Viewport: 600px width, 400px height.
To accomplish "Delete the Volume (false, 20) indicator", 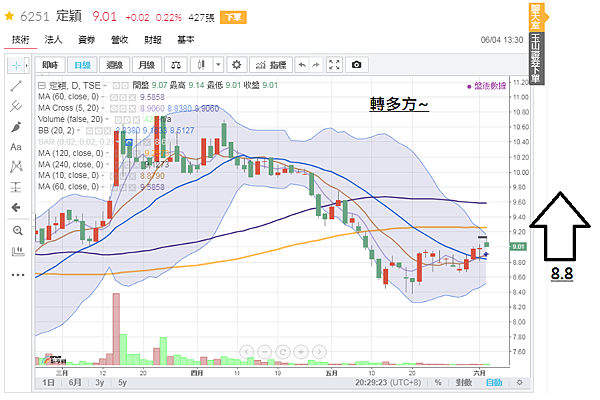I will (x=136, y=119).
